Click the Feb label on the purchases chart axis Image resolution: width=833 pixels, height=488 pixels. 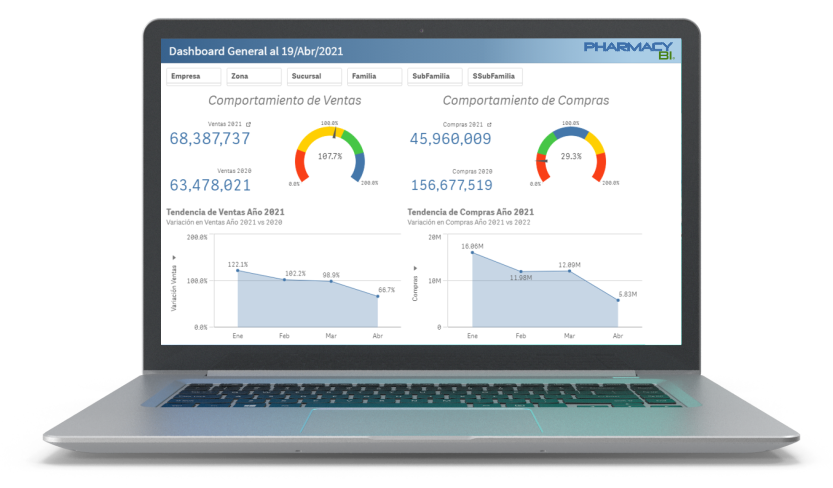pos(521,336)
